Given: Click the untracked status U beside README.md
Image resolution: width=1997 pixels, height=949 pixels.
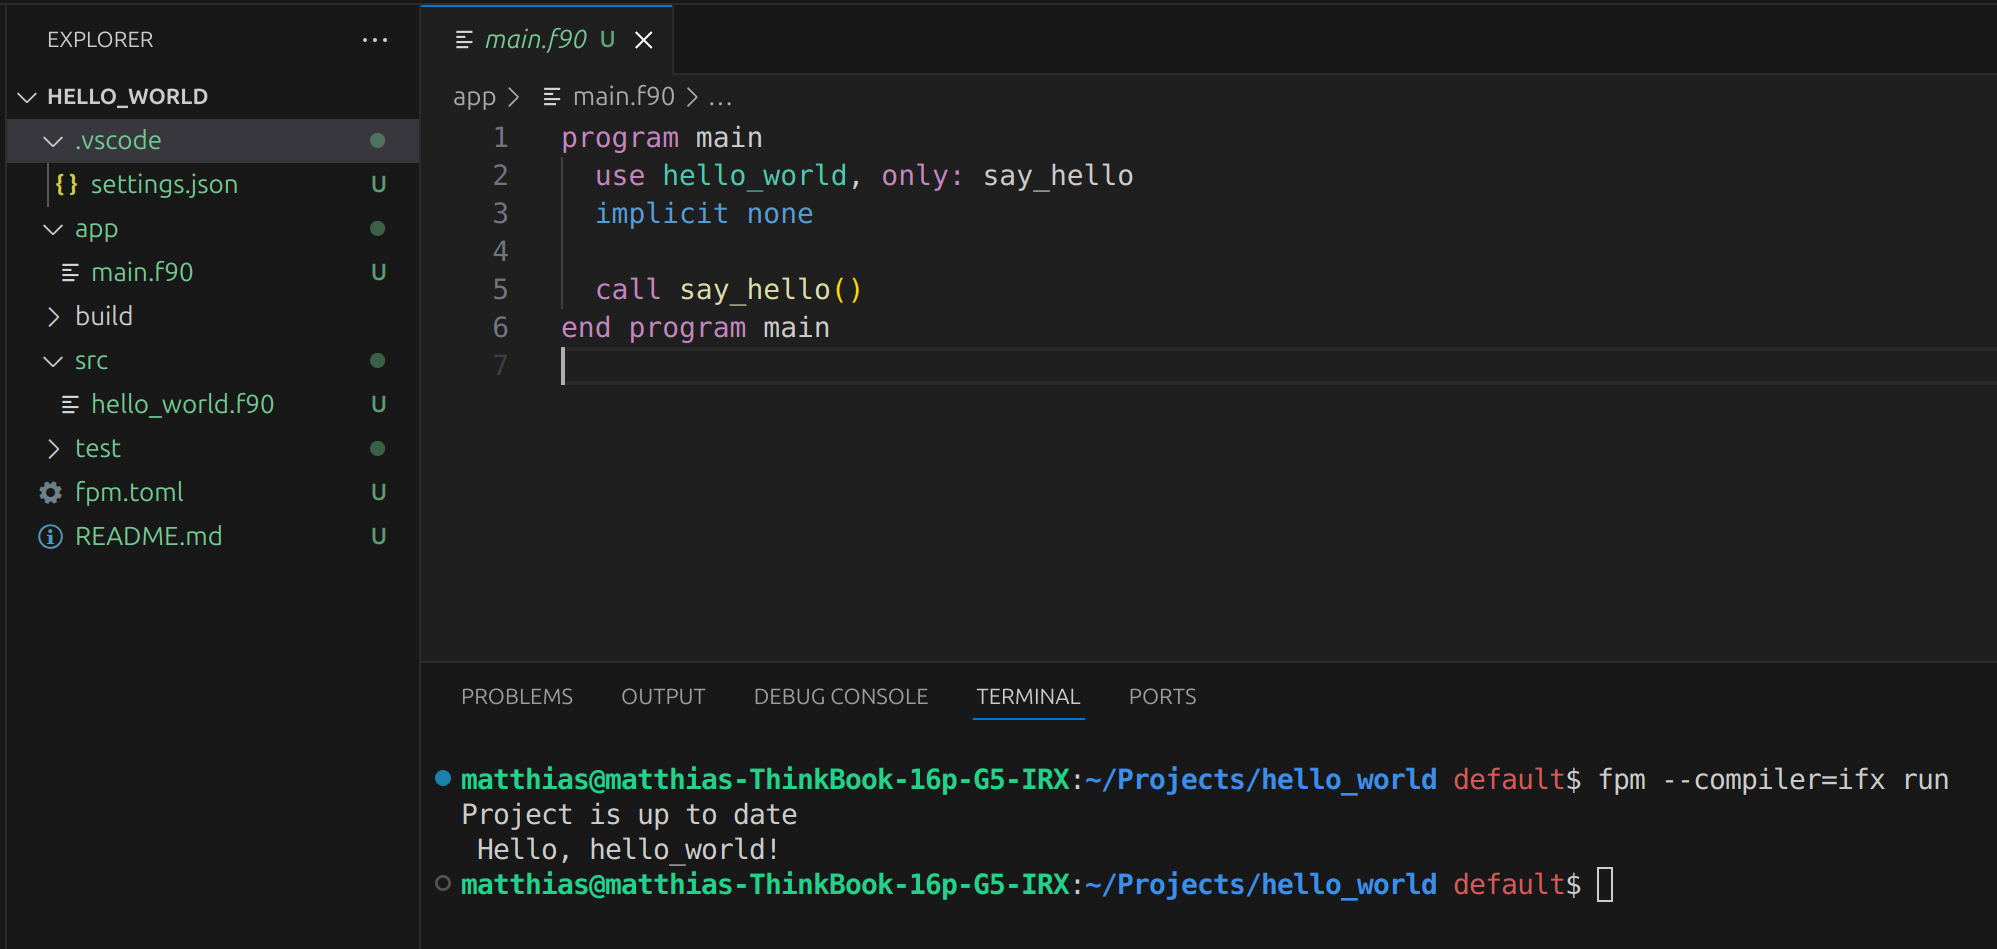Looking at the screenshot, I should click(x=378, y=537).
